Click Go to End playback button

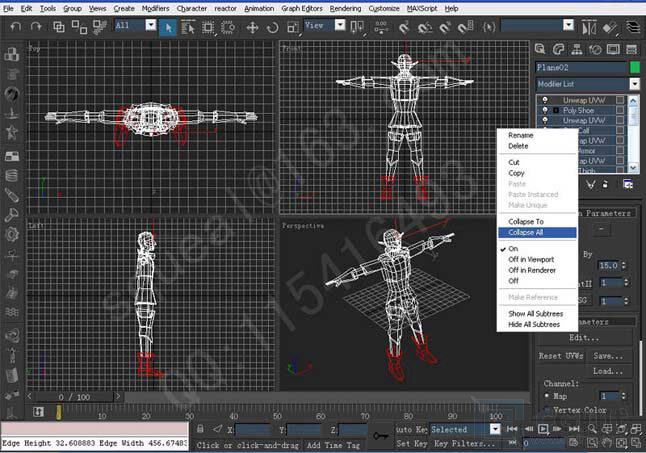coord(574,429)
